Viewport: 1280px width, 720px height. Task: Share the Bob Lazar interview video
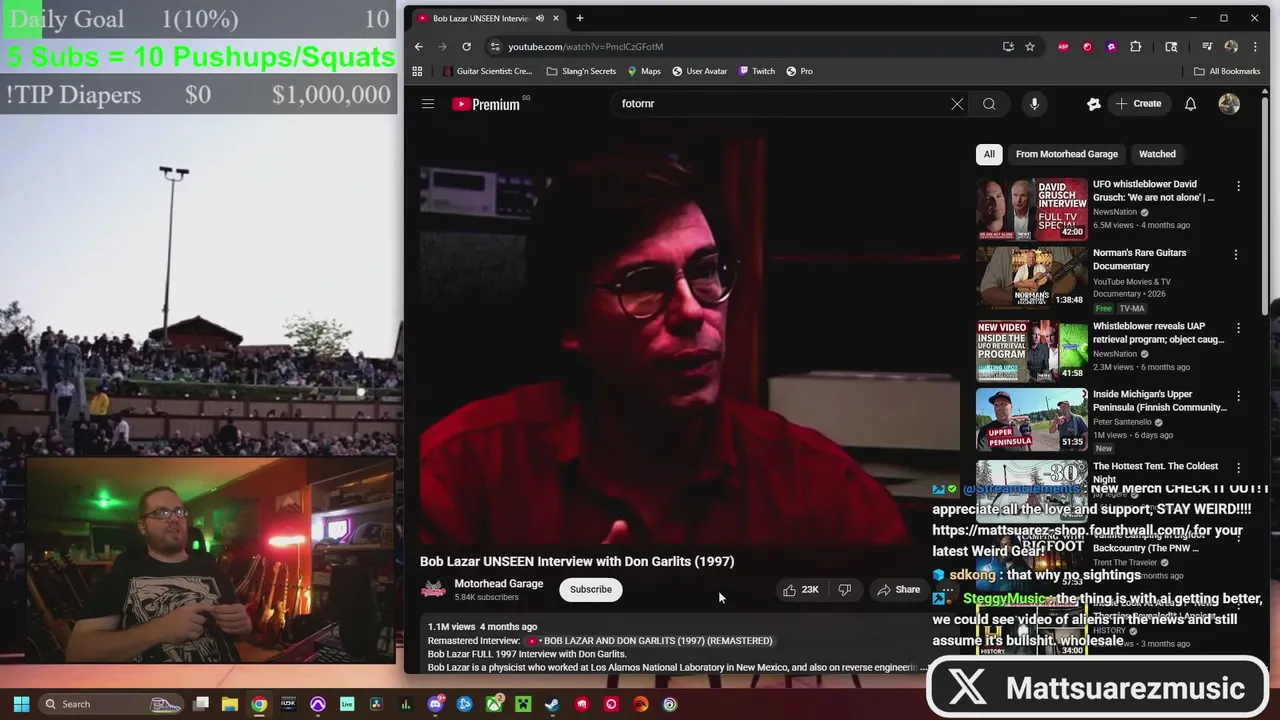tap(898, 590)
